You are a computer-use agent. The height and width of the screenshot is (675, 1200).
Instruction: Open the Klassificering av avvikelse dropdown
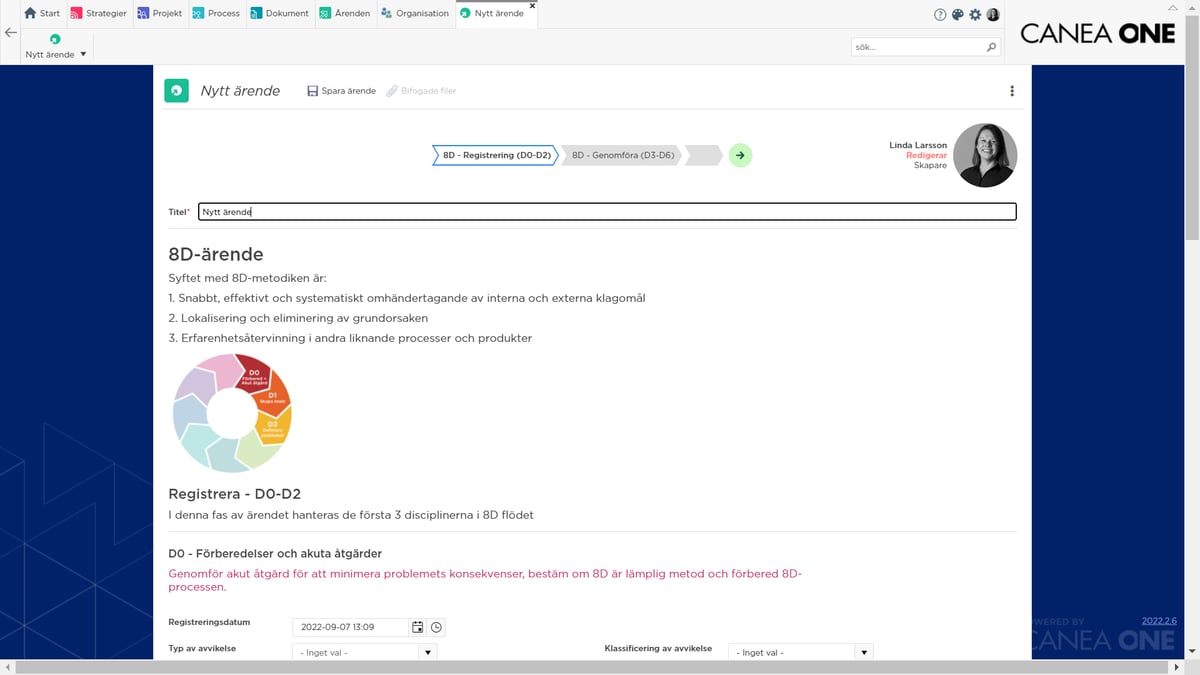pyautogui.click(x=863, y=651)
